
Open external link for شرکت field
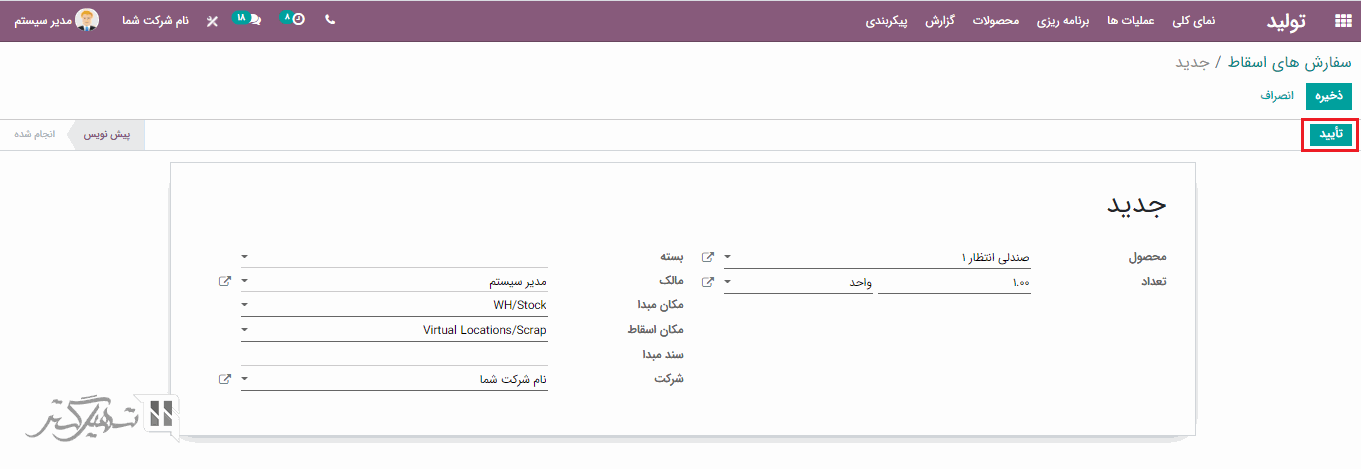[225, 380]
